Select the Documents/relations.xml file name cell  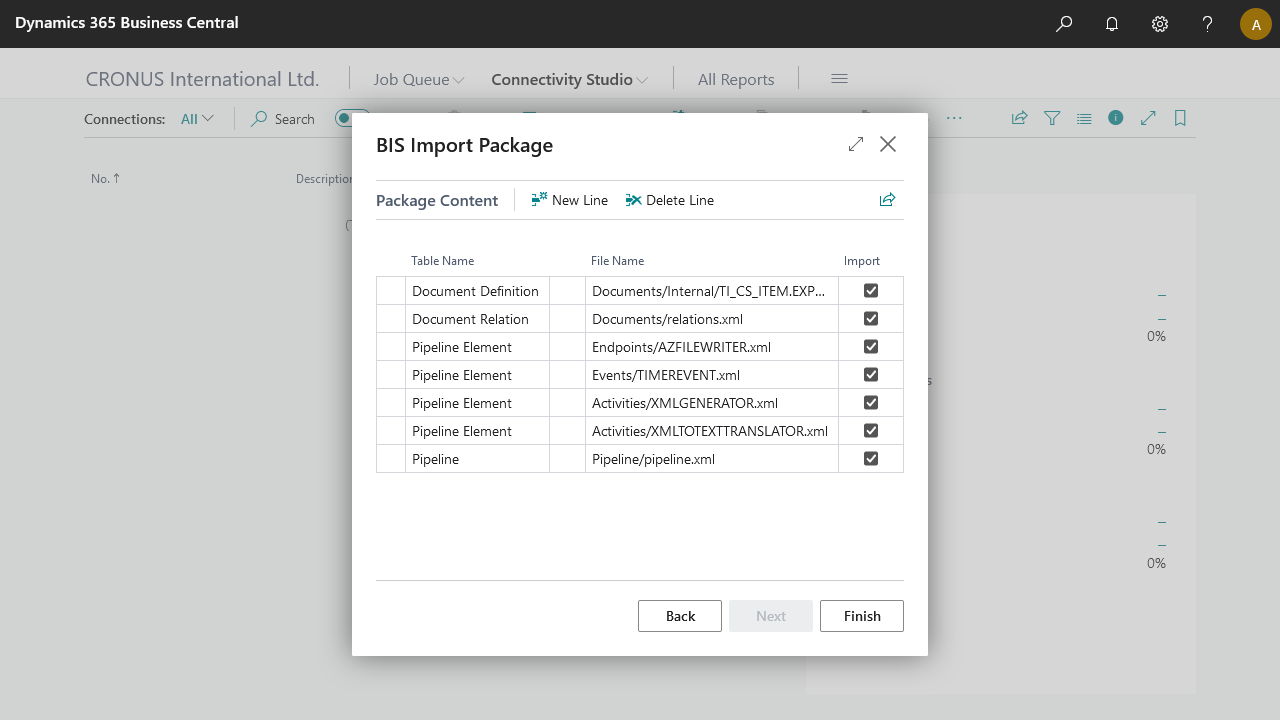click(x=712, y=319)
